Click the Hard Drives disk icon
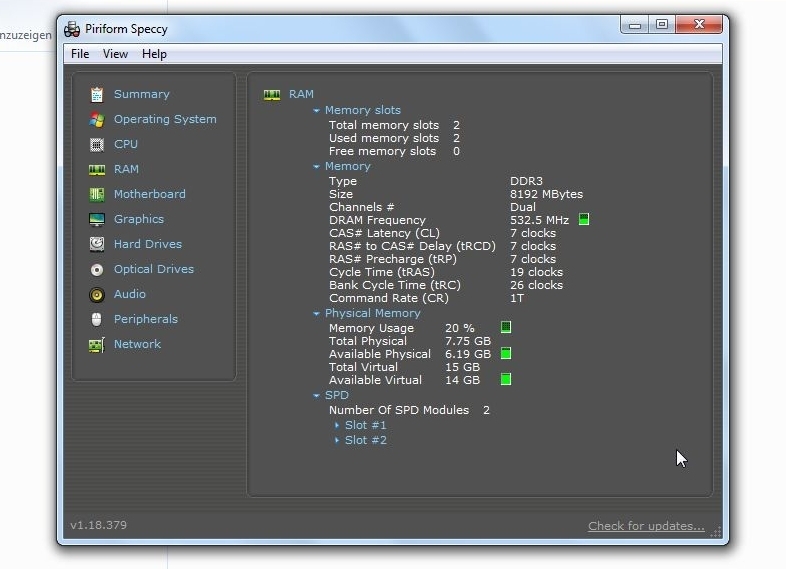 point(97,244)
